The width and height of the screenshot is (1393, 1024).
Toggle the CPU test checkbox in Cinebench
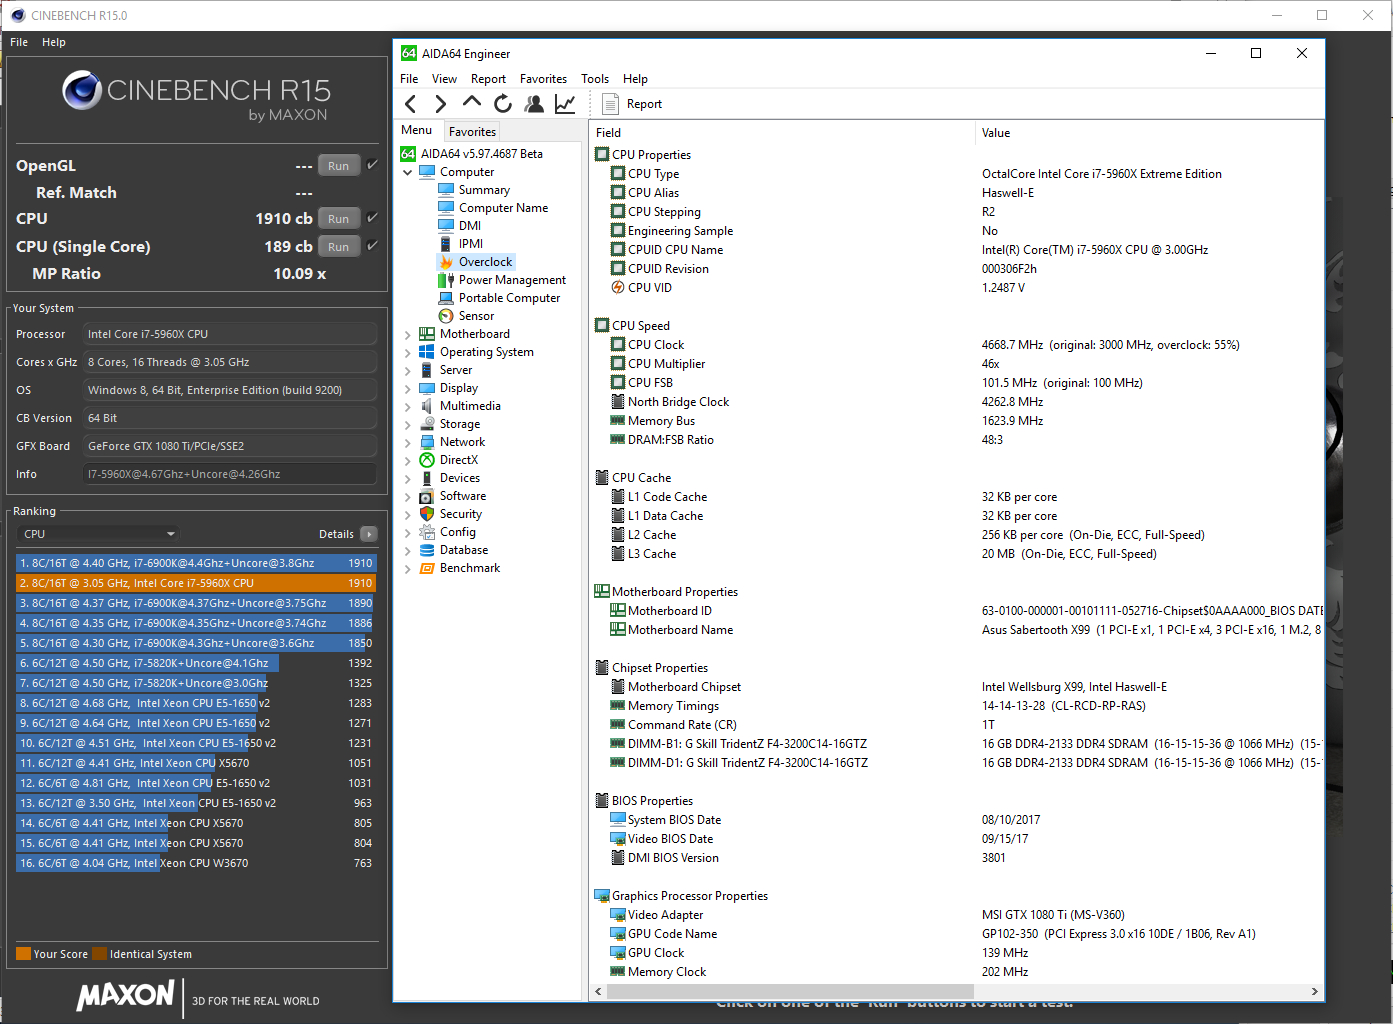(x=372, y=218)
